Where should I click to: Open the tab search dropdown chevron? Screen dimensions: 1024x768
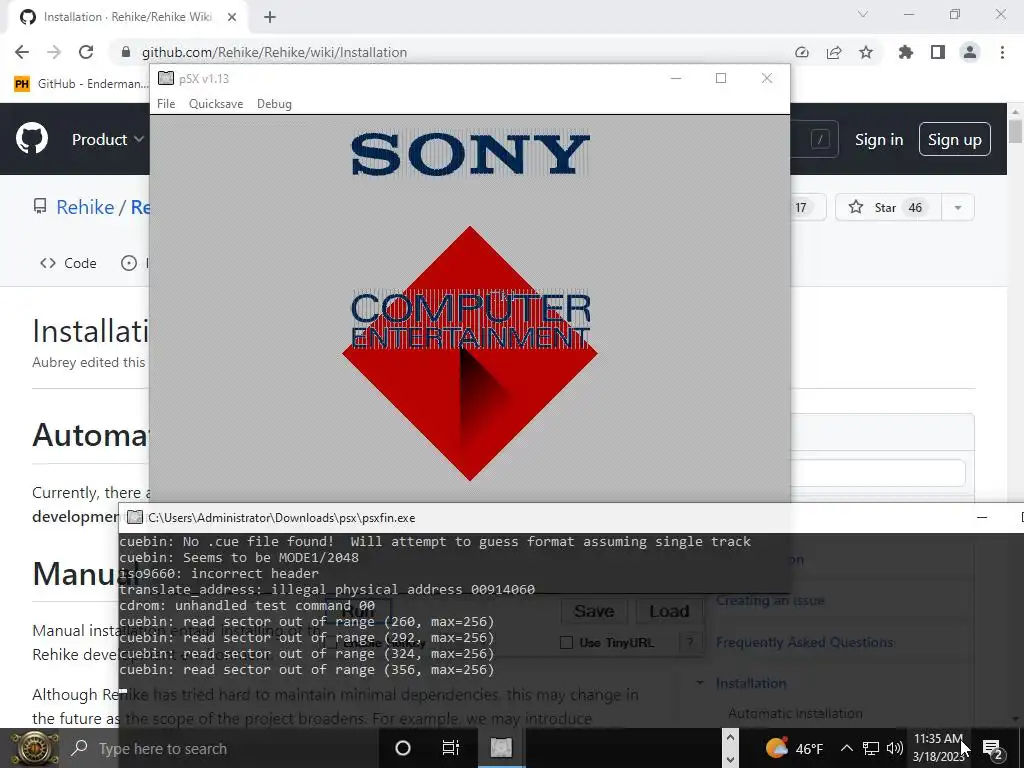tap(863, 14)
